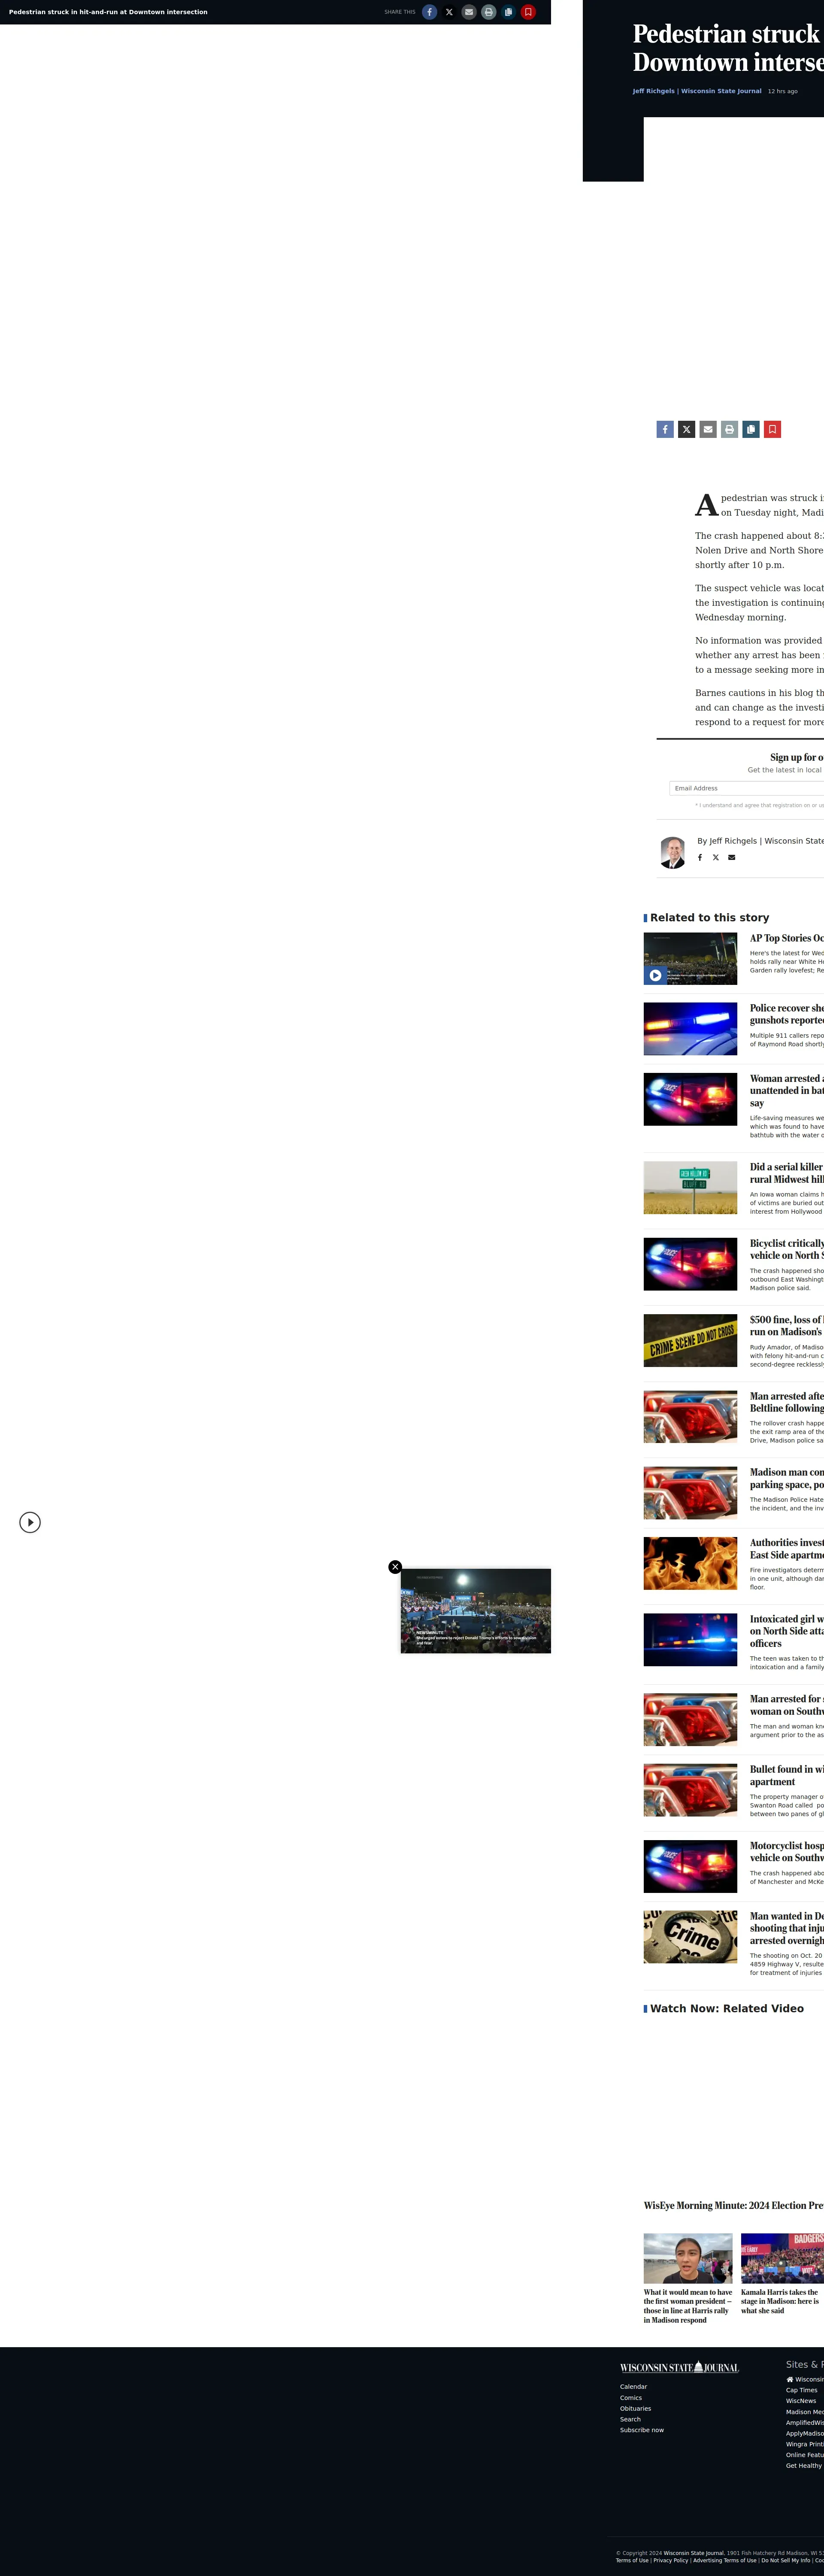The image size is (824, 2576).
Task: Click square X share button above article
Action: pos(686,429)
